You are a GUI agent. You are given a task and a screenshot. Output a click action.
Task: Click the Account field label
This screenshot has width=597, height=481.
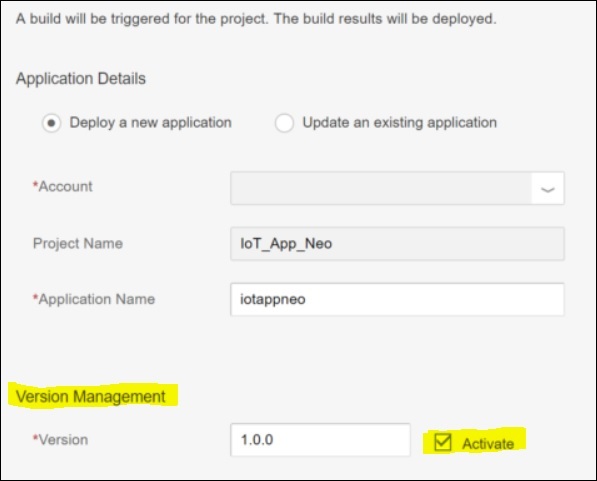pos(65,187)
